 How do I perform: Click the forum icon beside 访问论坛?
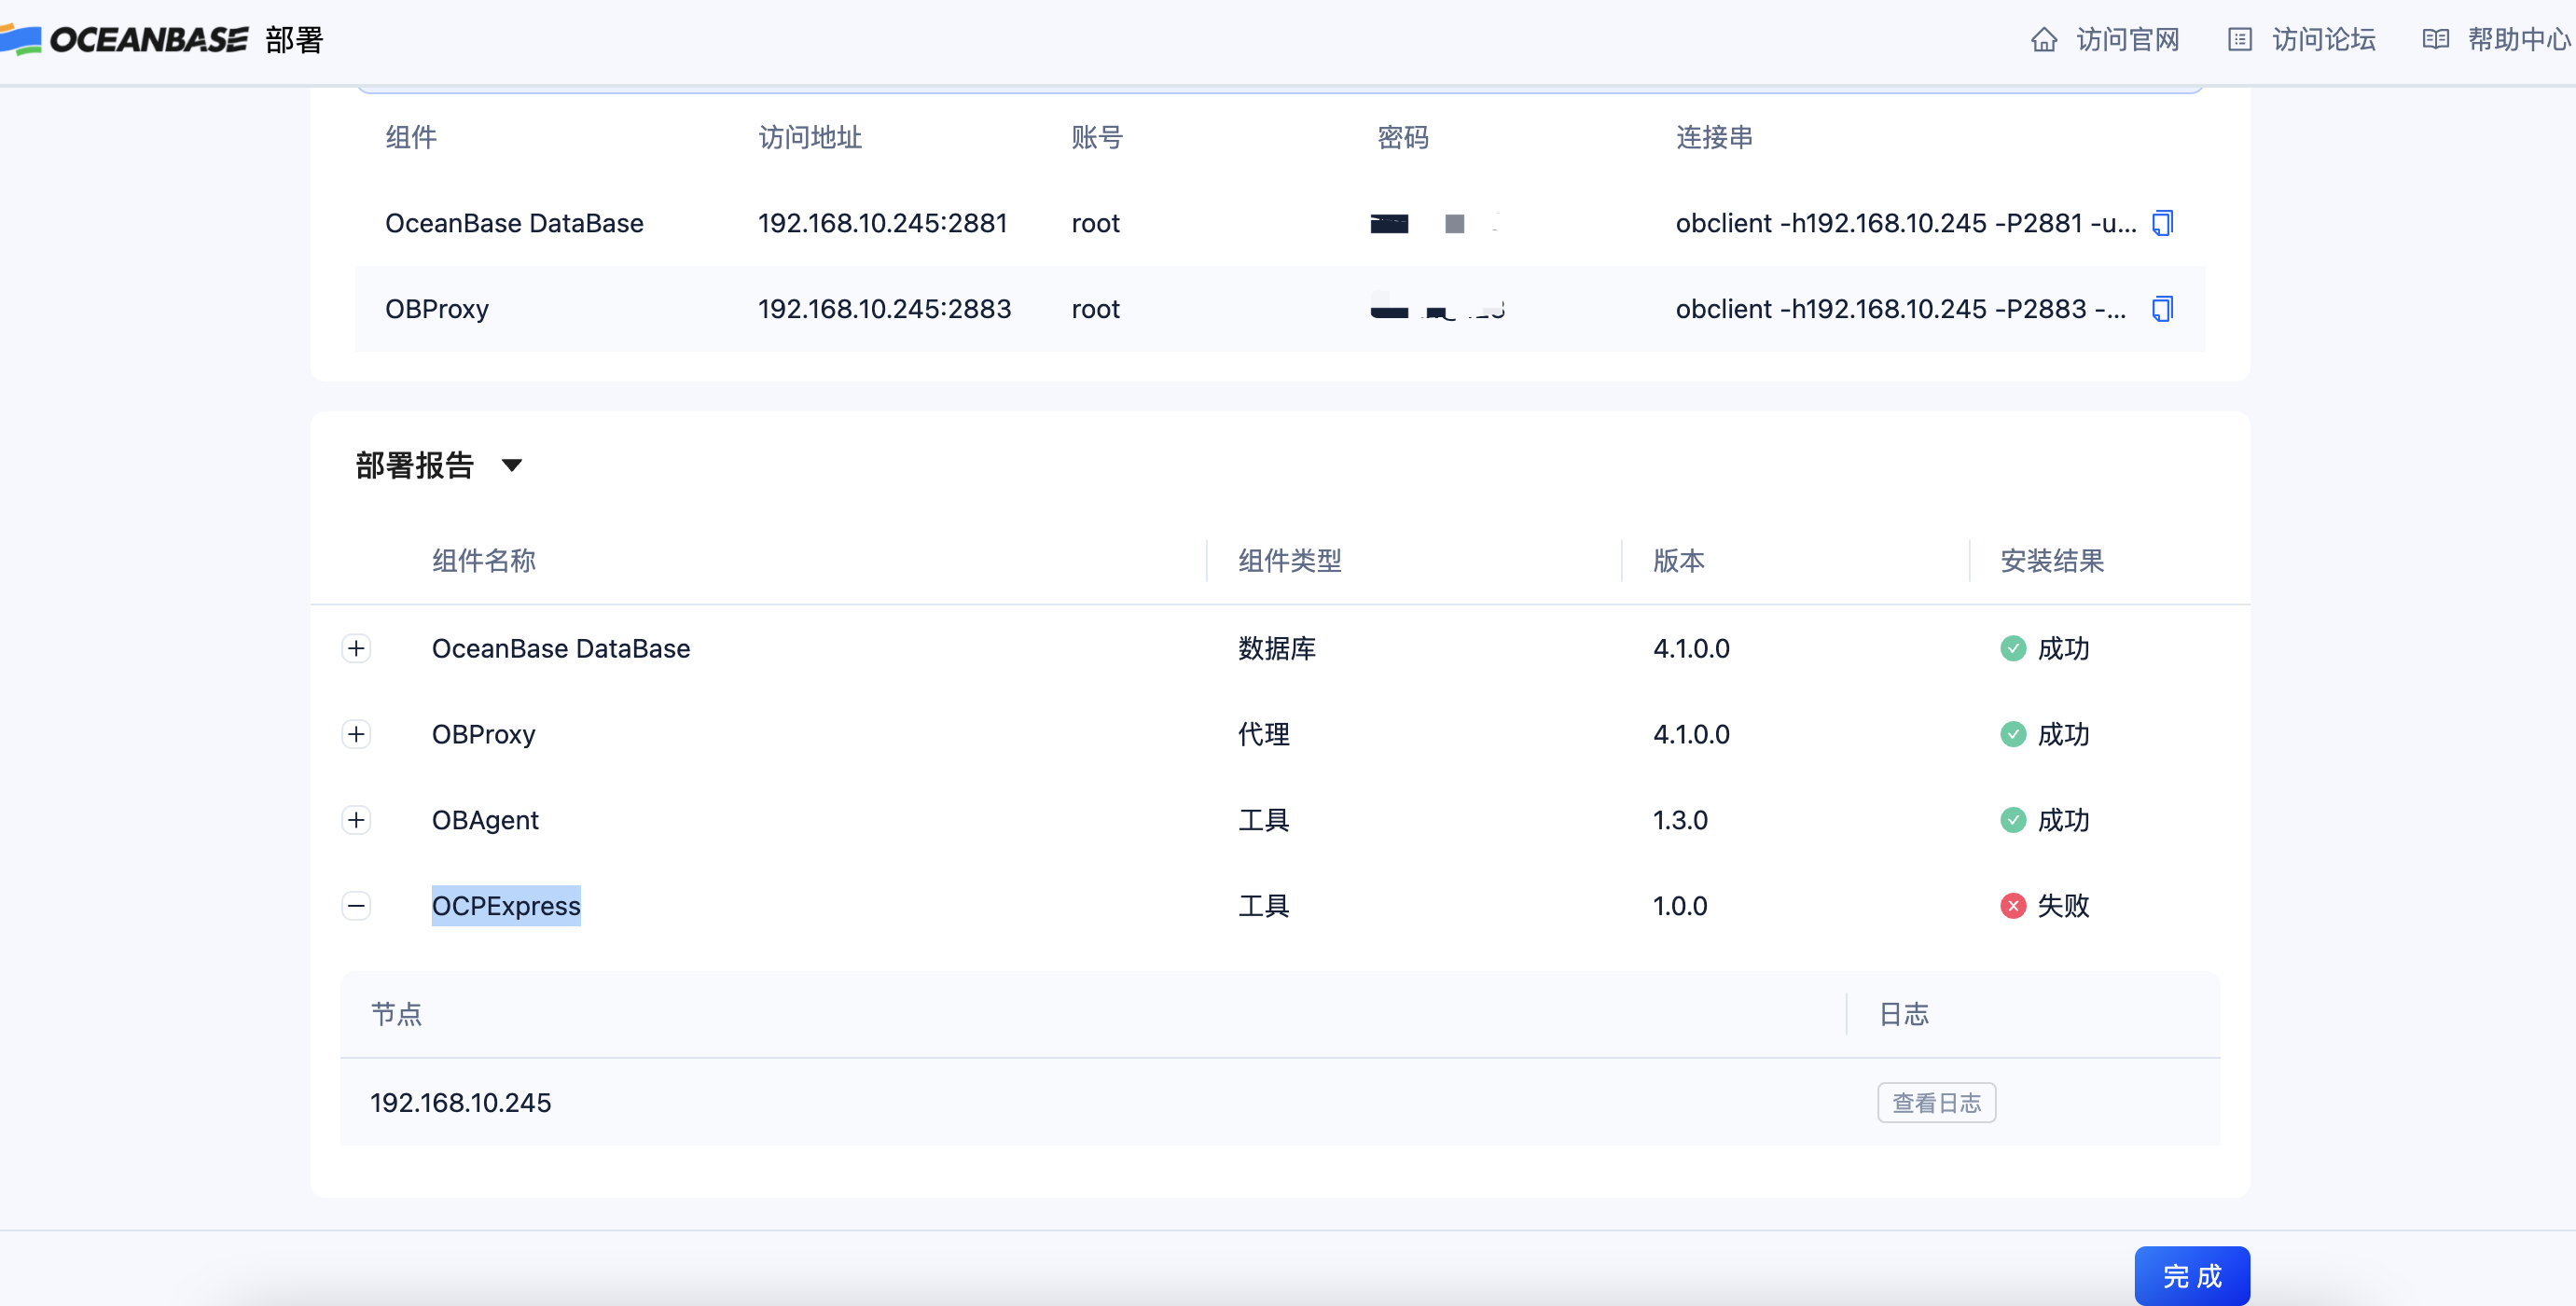pyautogui.click(x=2240, y=40)
